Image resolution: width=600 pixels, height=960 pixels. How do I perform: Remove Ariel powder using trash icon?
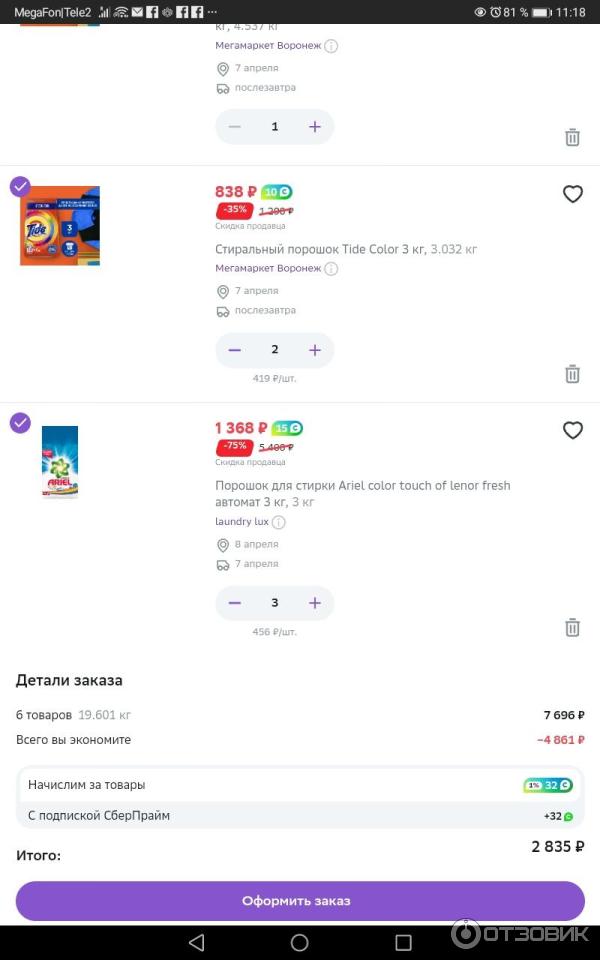click(x=572, y=628)
